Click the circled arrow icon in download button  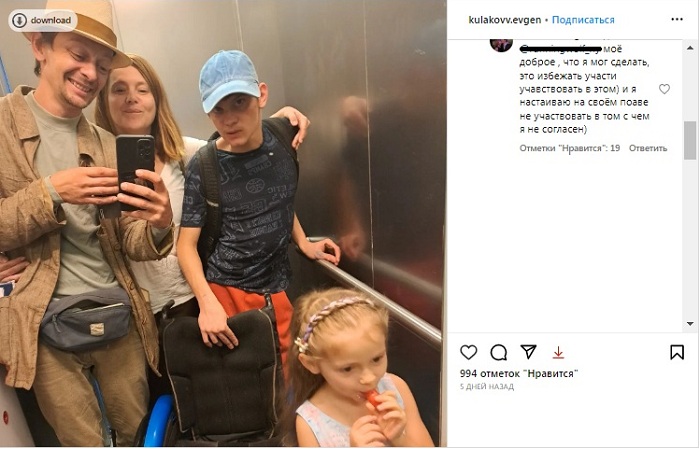tap(19, 21)
